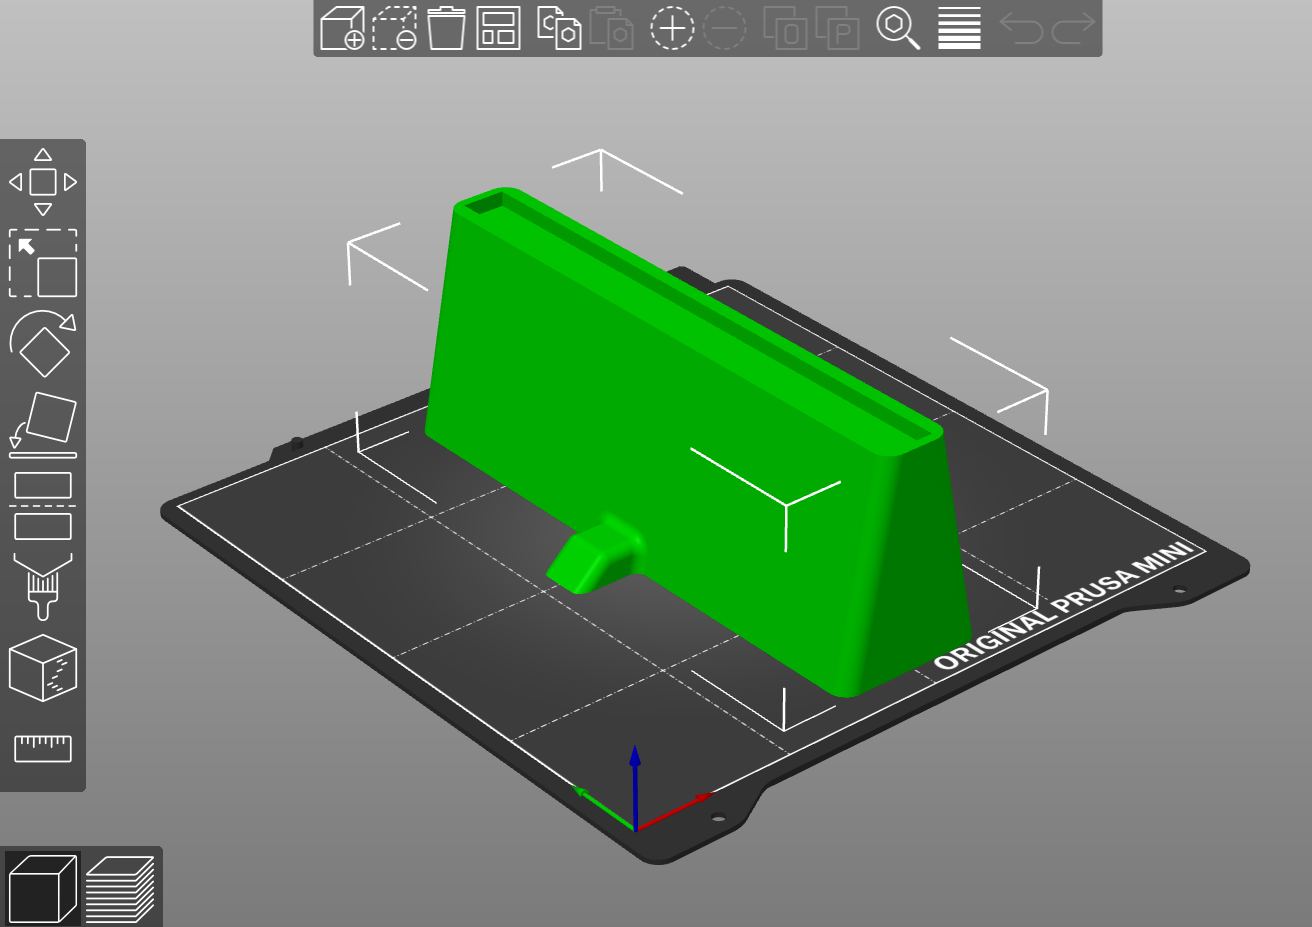
Task: Select the Scale tool
Action: (43, 263)
